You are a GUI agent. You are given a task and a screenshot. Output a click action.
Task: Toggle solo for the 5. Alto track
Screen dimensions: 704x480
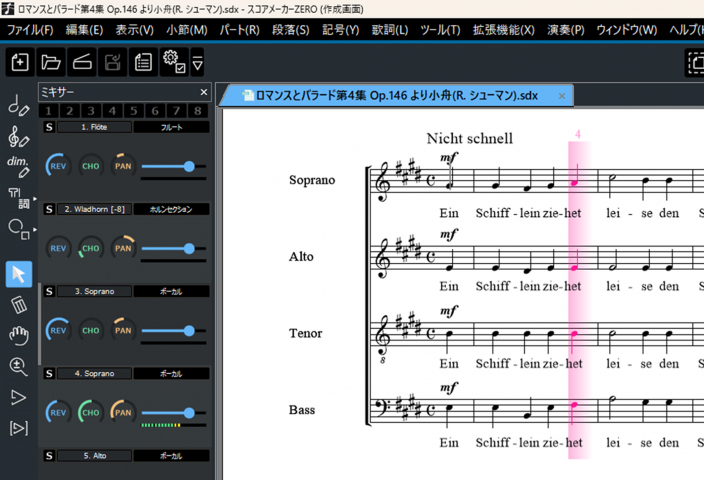point(49,455)
